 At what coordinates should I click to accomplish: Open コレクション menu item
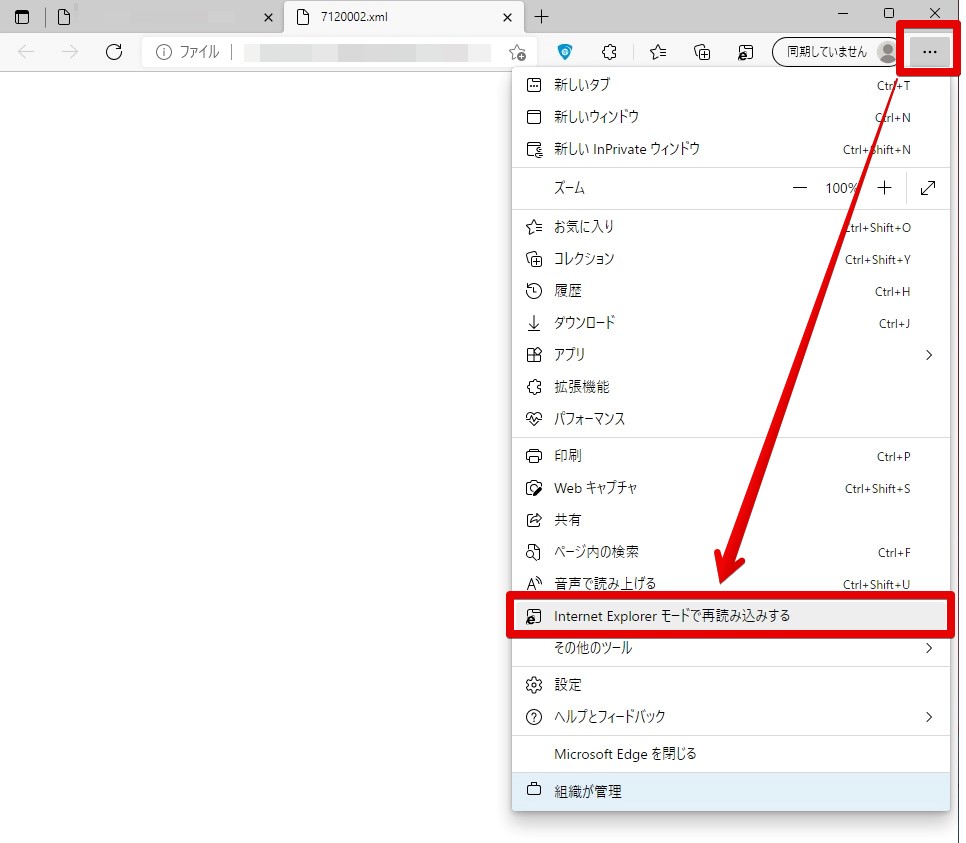tap(731, 259)
